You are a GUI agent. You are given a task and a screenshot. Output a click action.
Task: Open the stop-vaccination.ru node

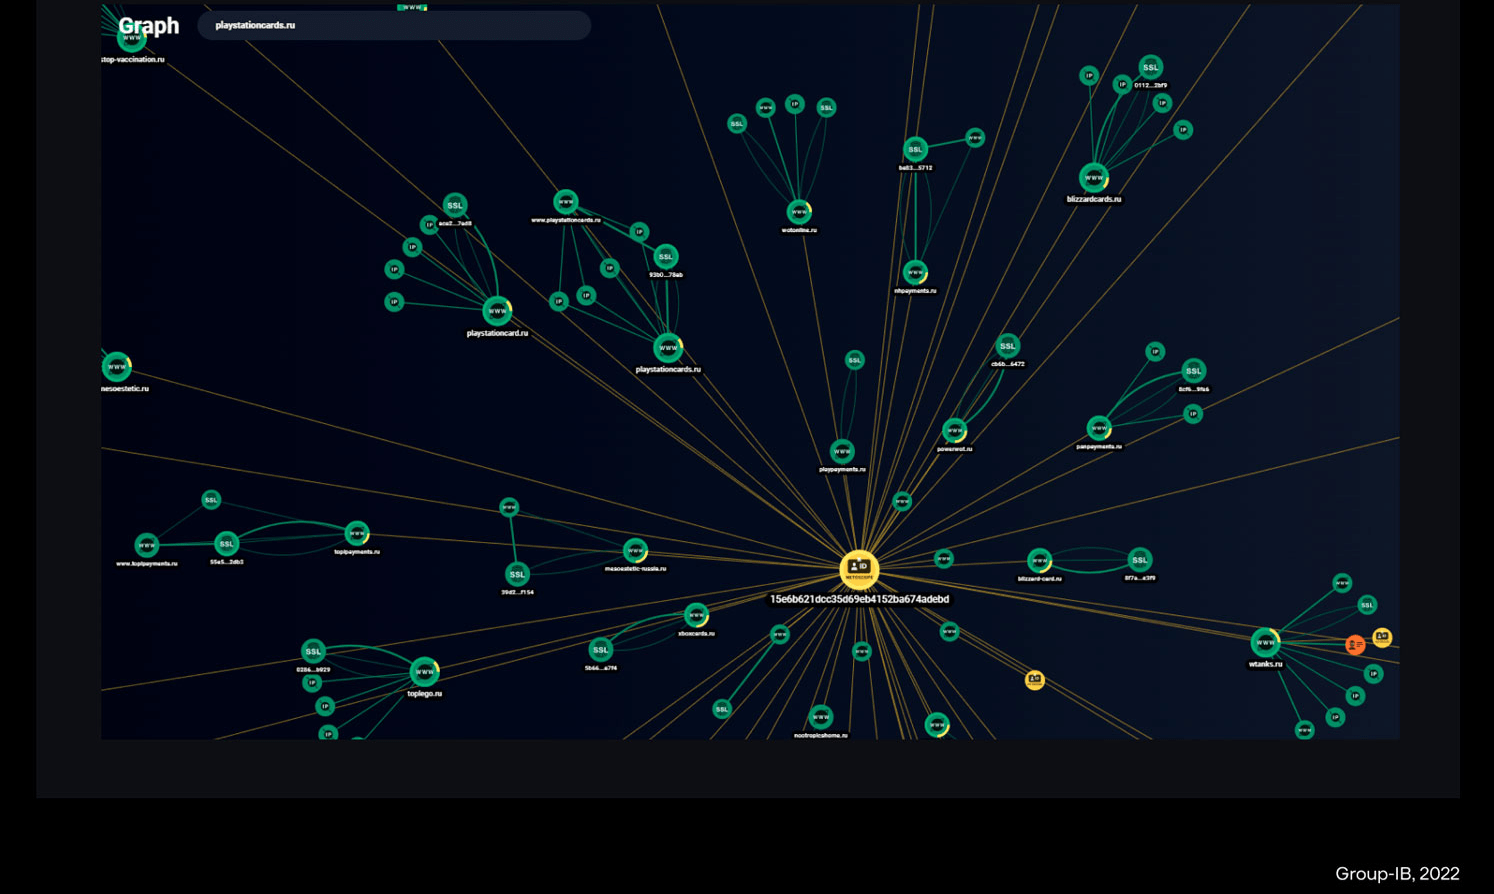tap(132, 39)
